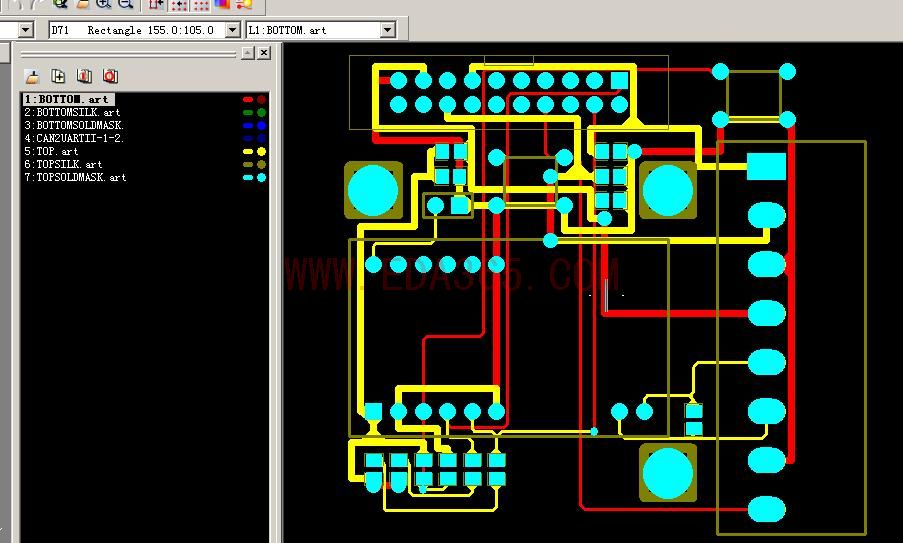Screen dimensions: 903x543
Task: Click the cyan circle swatch of TOPSOLDMASK.art
Action: 261,178
